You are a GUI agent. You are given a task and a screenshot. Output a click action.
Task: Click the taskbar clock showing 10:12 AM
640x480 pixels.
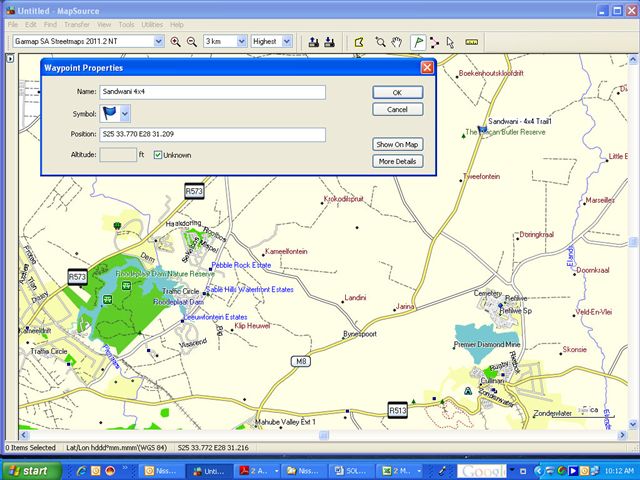tap(620, 471)
